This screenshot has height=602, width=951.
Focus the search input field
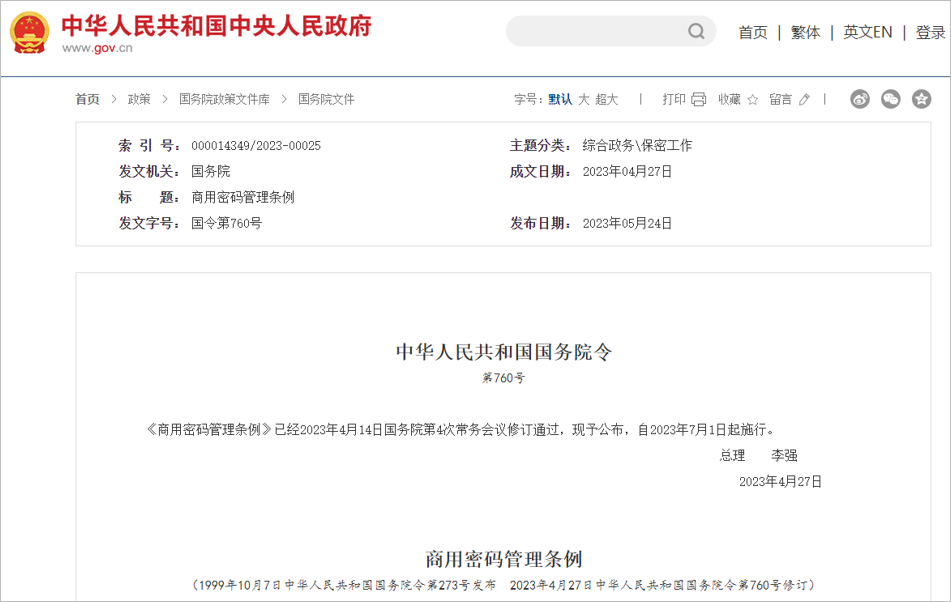click(595, 32)
